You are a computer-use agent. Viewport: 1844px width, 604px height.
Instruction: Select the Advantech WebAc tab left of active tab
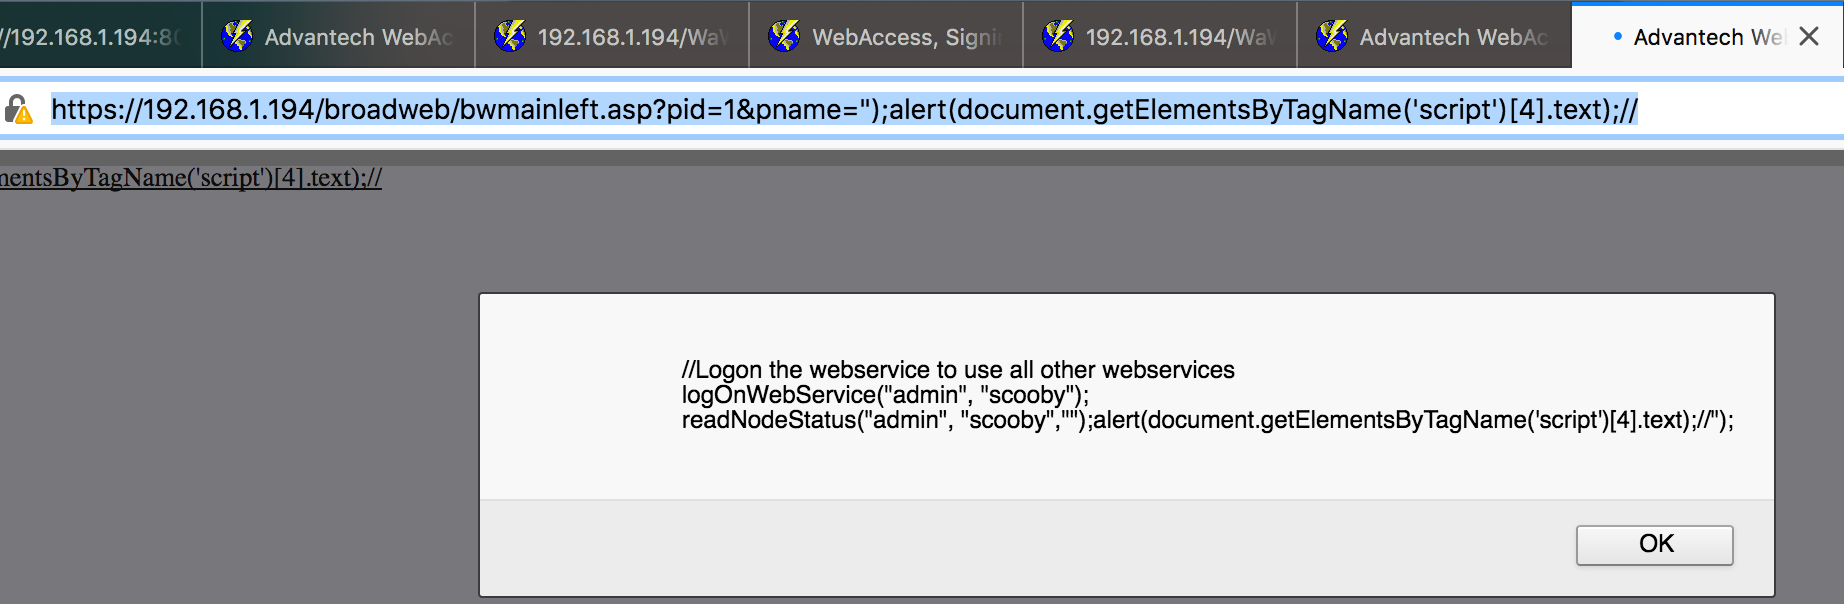pyautogui.click(x=1452, y=37)
